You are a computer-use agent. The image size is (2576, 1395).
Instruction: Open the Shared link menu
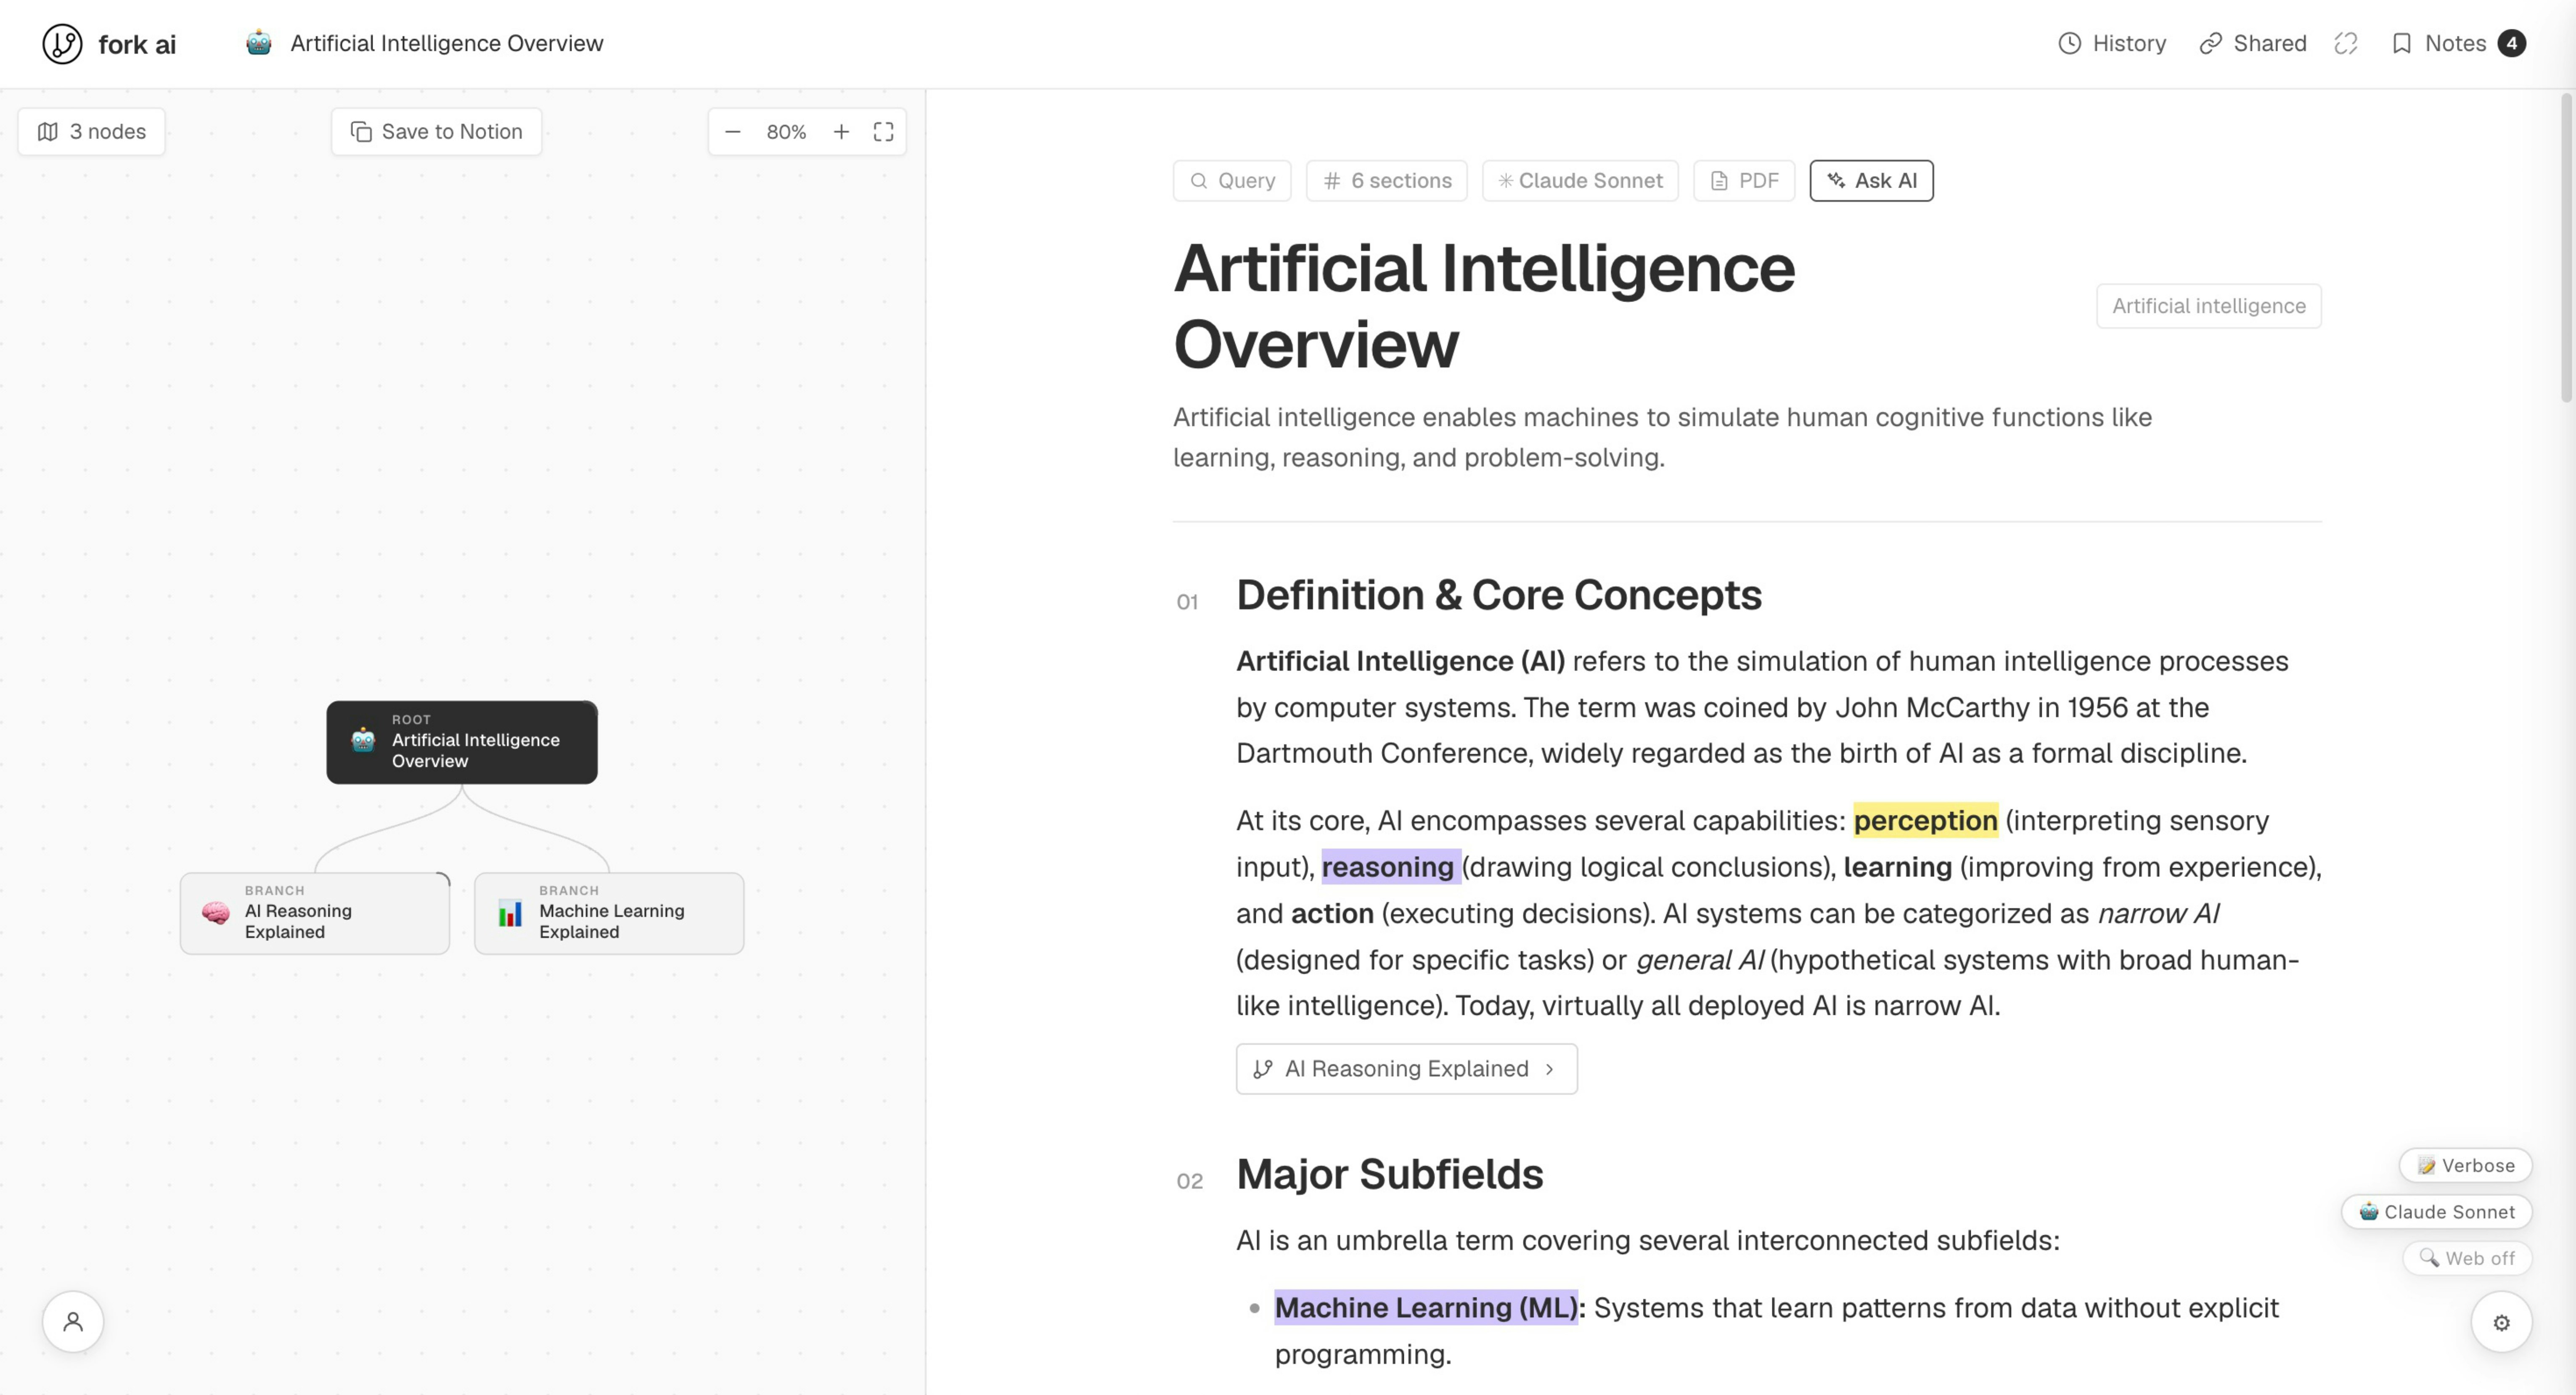pyautogui.click(x=2253, y=43)
